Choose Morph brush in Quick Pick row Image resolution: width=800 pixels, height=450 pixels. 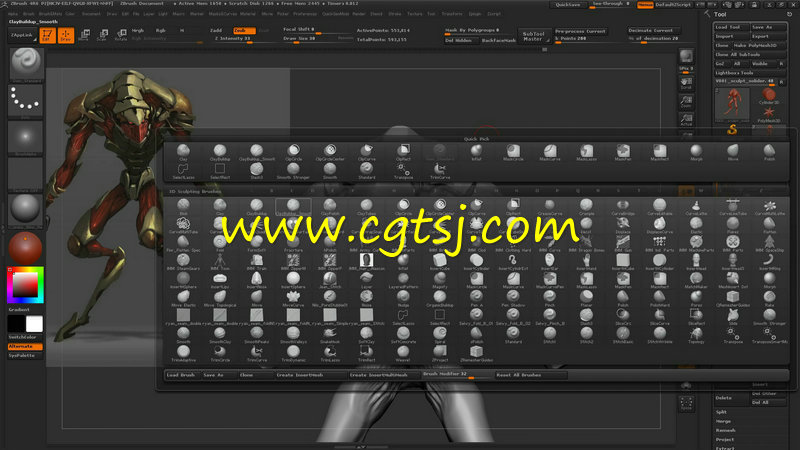click(x=696, y=152)
